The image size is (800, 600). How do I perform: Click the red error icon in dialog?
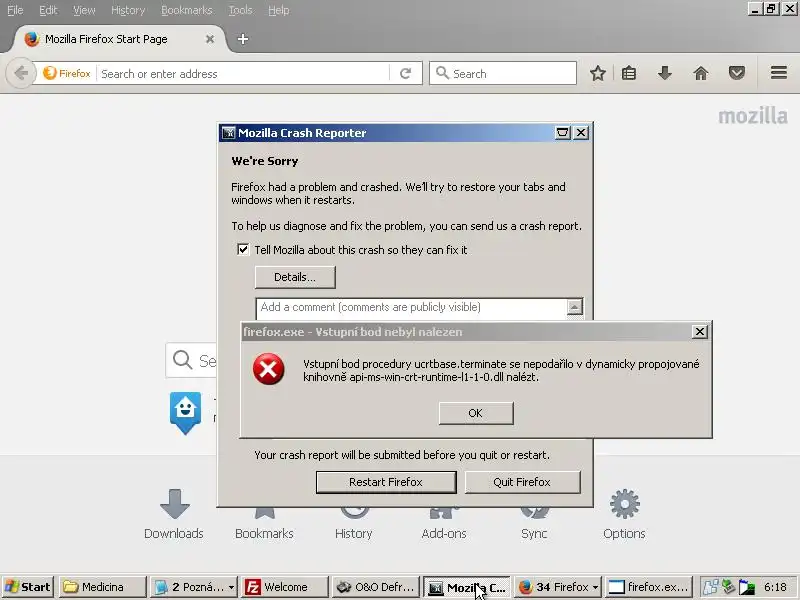point(268,369)
